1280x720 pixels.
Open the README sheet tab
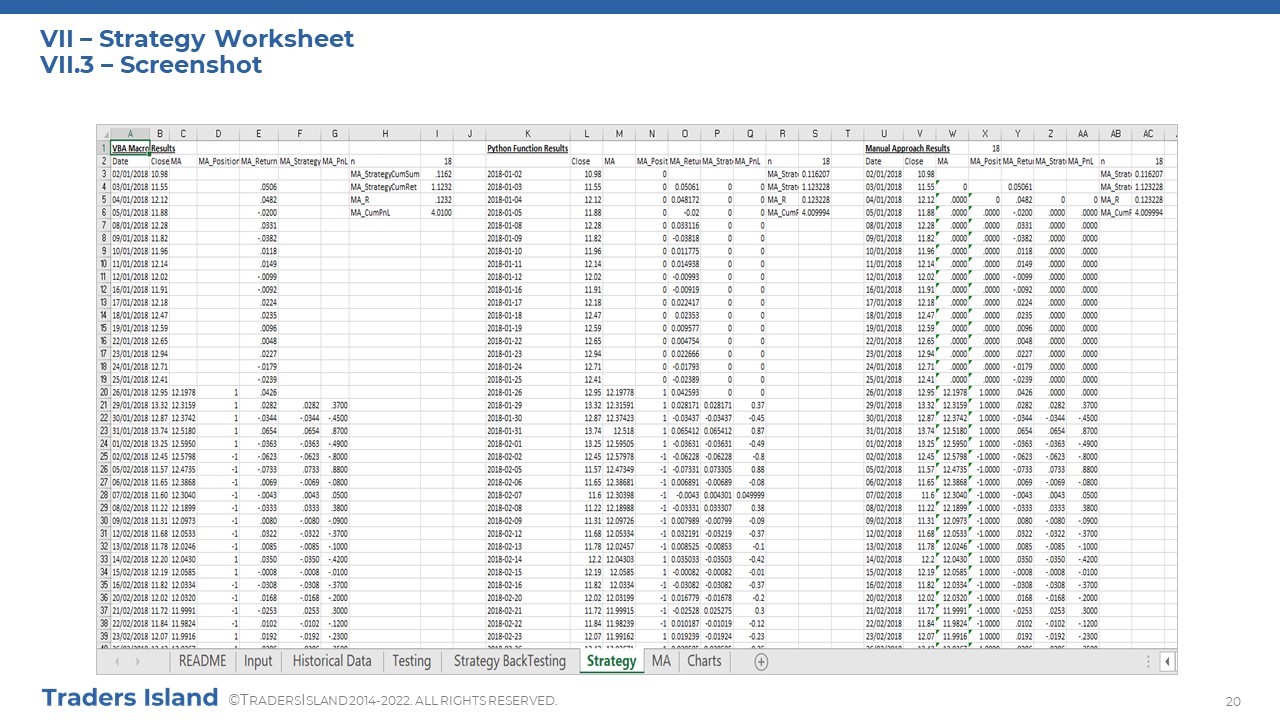coord(201,661)
